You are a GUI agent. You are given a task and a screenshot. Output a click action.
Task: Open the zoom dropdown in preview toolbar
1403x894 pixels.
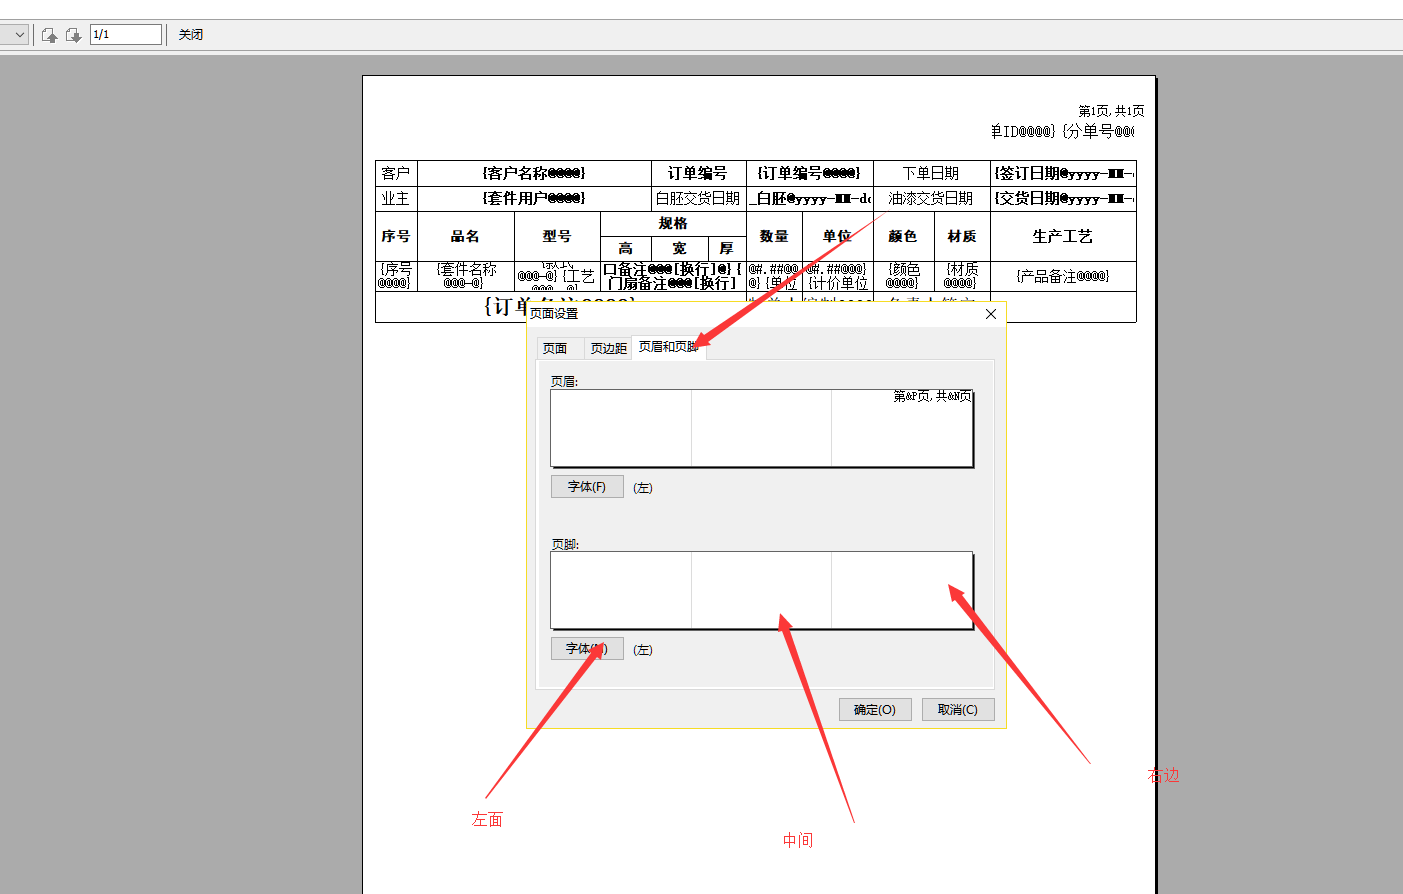point(17,35)
